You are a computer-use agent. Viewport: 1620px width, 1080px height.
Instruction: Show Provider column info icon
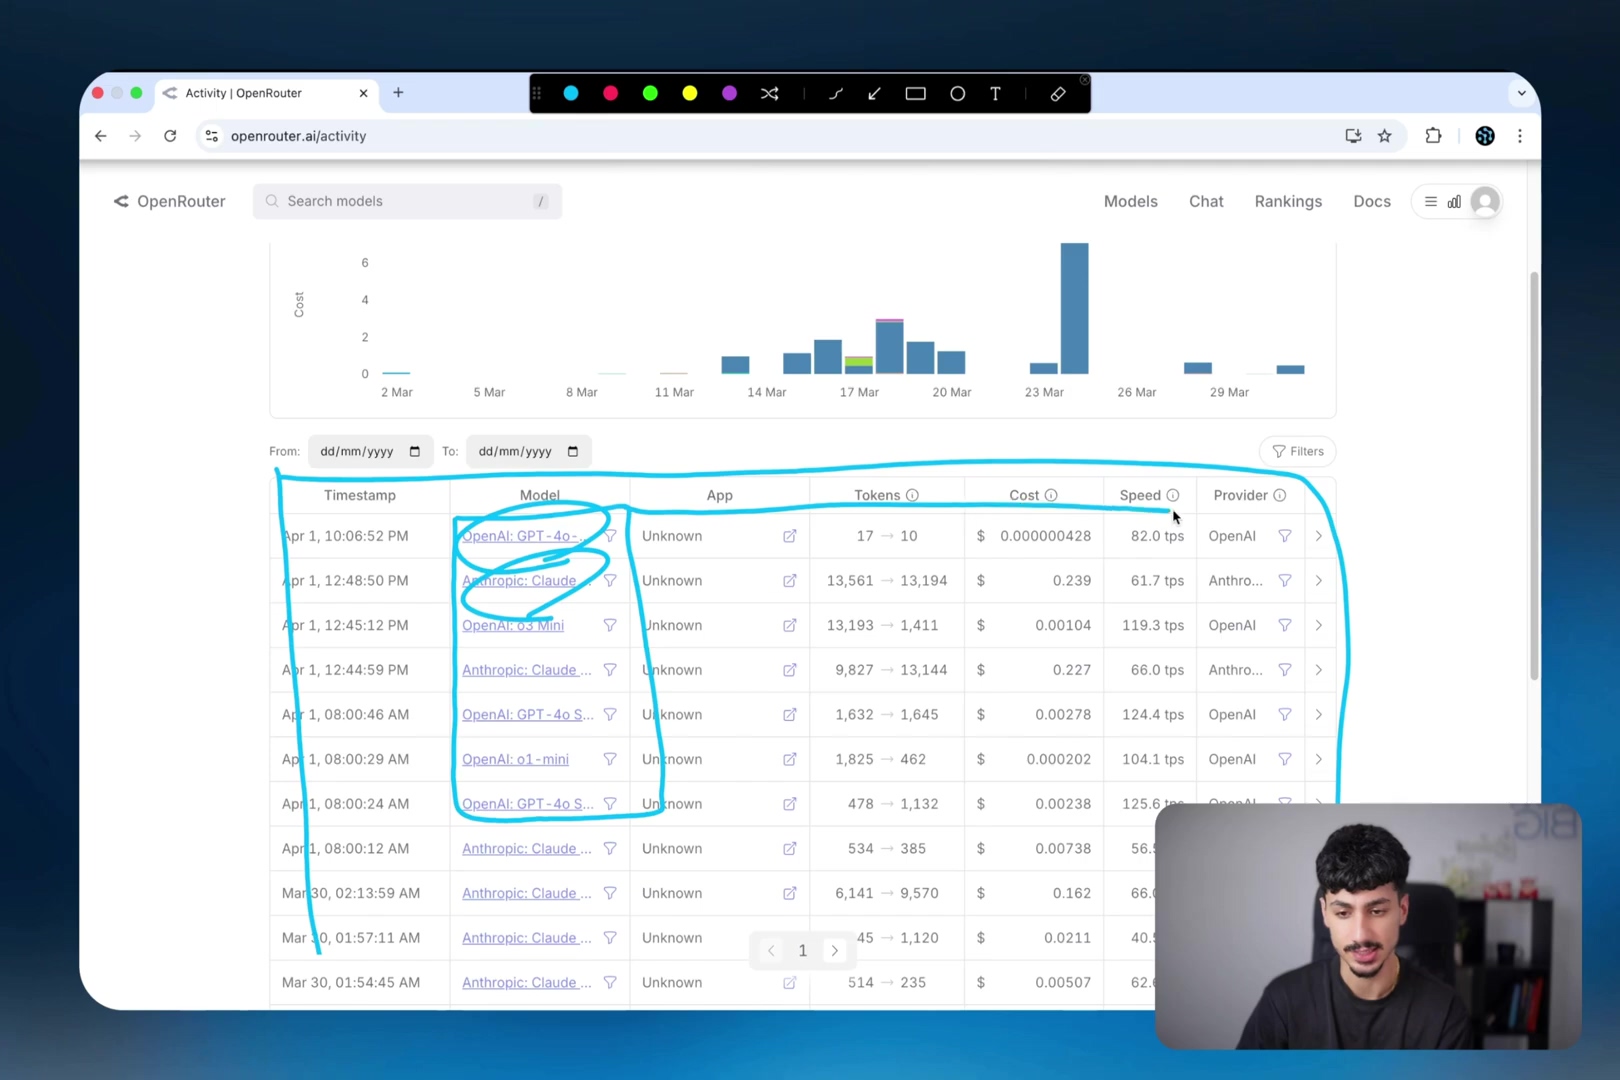[x=1279, y=495]
